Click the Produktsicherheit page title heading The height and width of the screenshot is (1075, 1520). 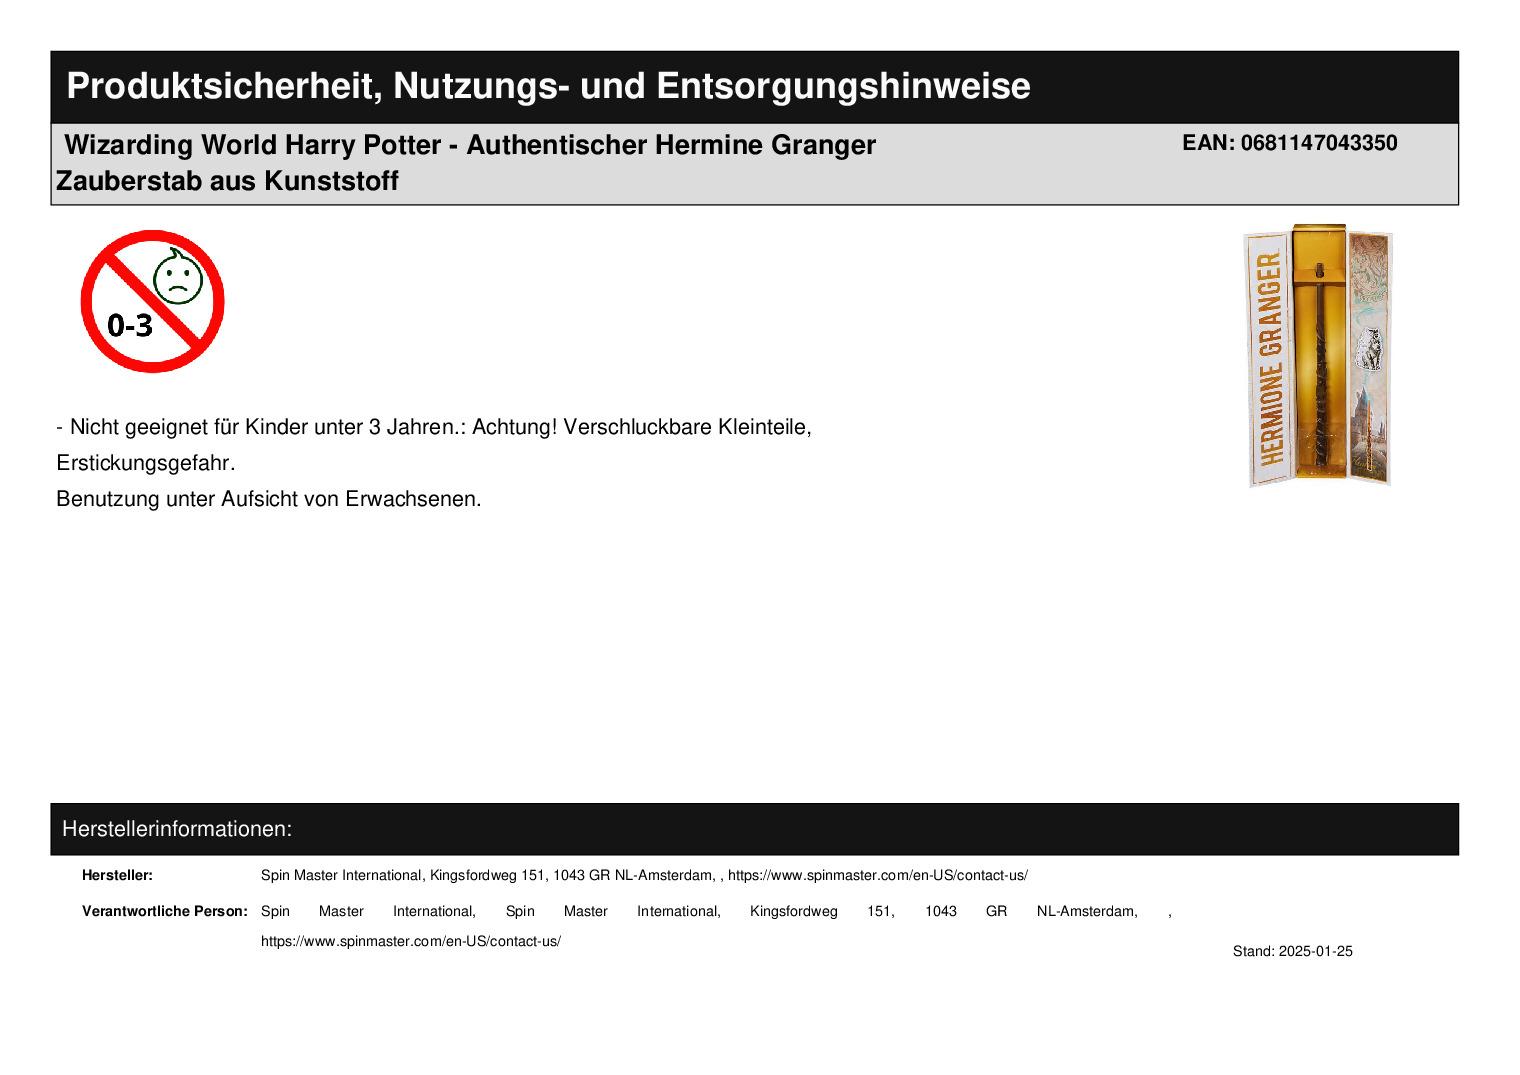coord(548,86)
